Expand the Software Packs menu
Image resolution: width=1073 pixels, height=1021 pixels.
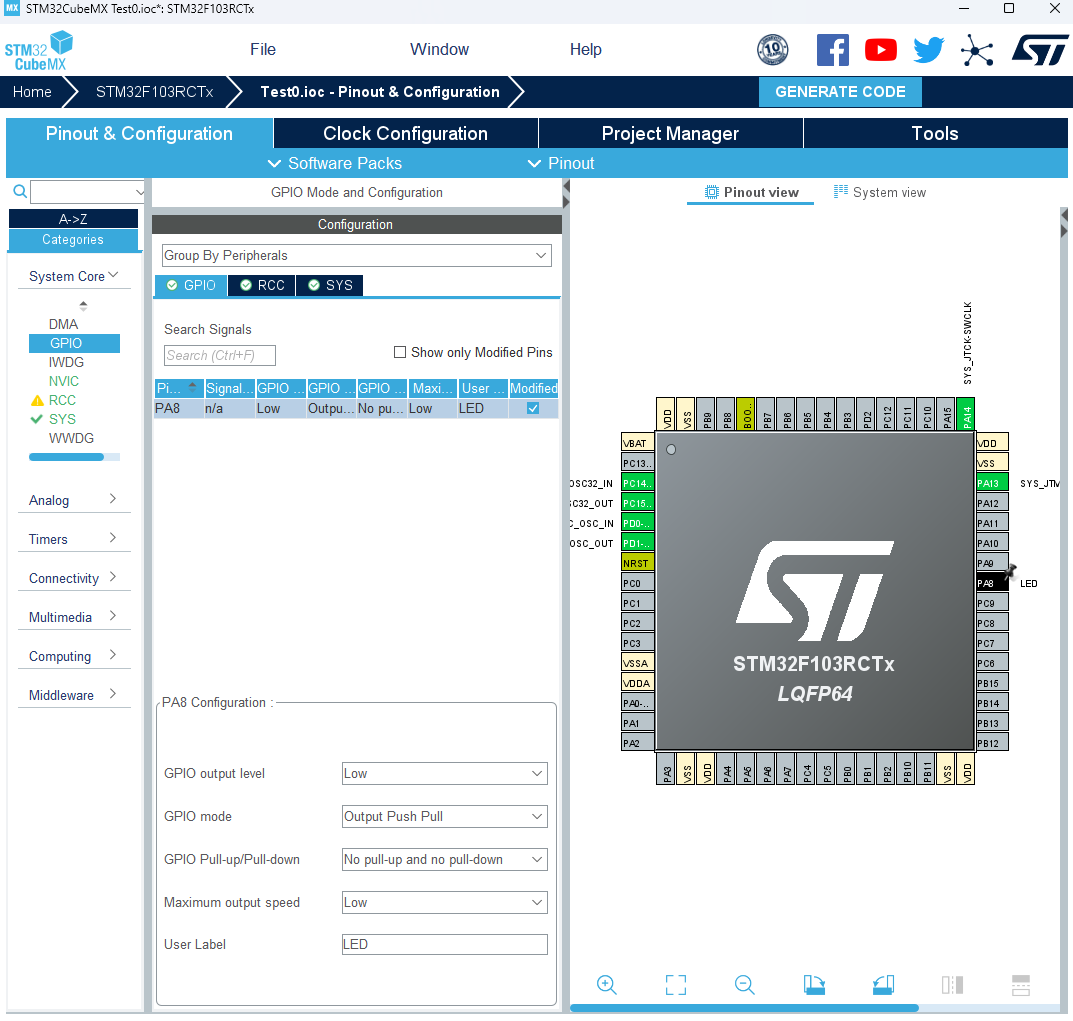(x=335, y=164)
